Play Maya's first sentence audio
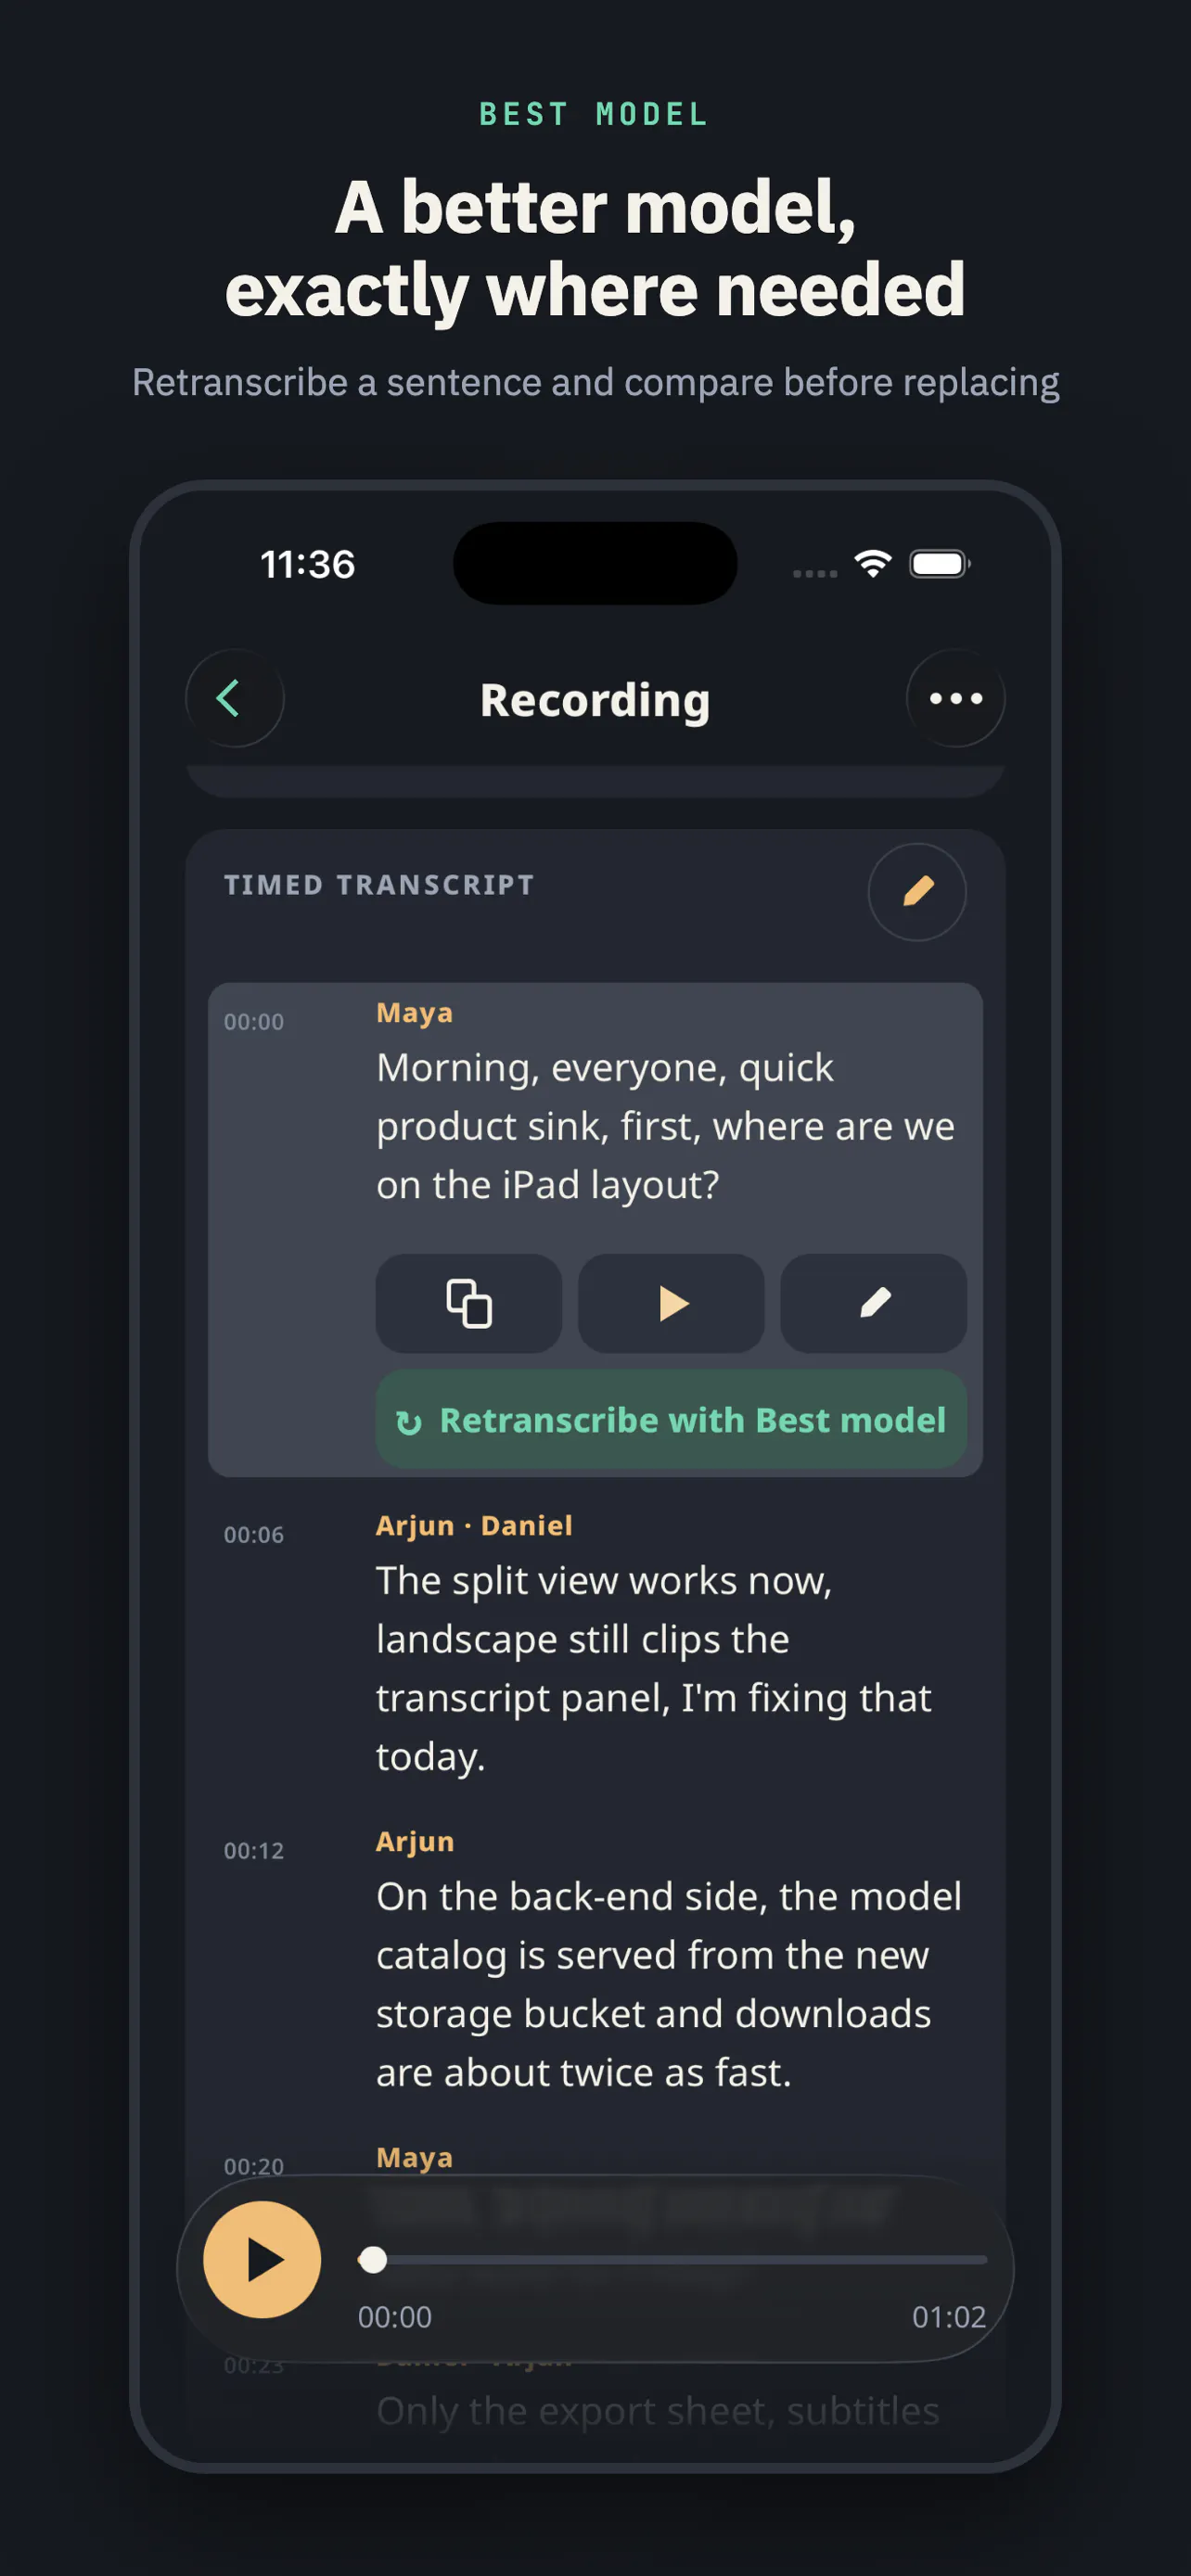Screen dimensions: 1191x2576 point(671,1303)
